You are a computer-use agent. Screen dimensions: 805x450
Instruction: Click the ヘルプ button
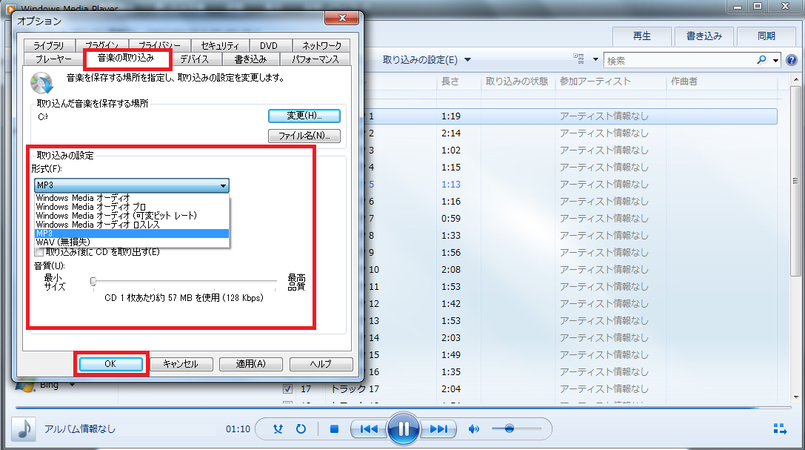tap(320, 364)
